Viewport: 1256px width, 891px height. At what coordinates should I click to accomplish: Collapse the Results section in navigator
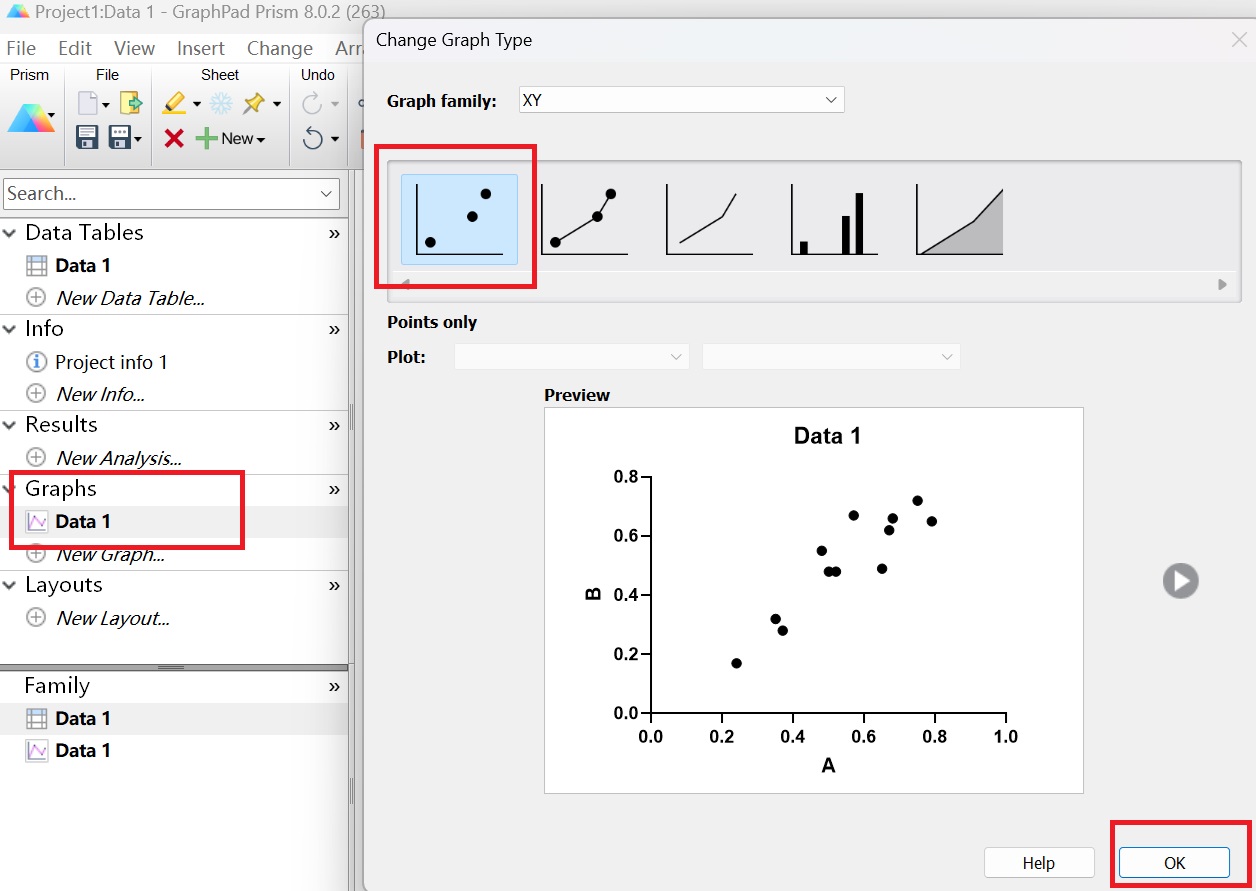10,425
